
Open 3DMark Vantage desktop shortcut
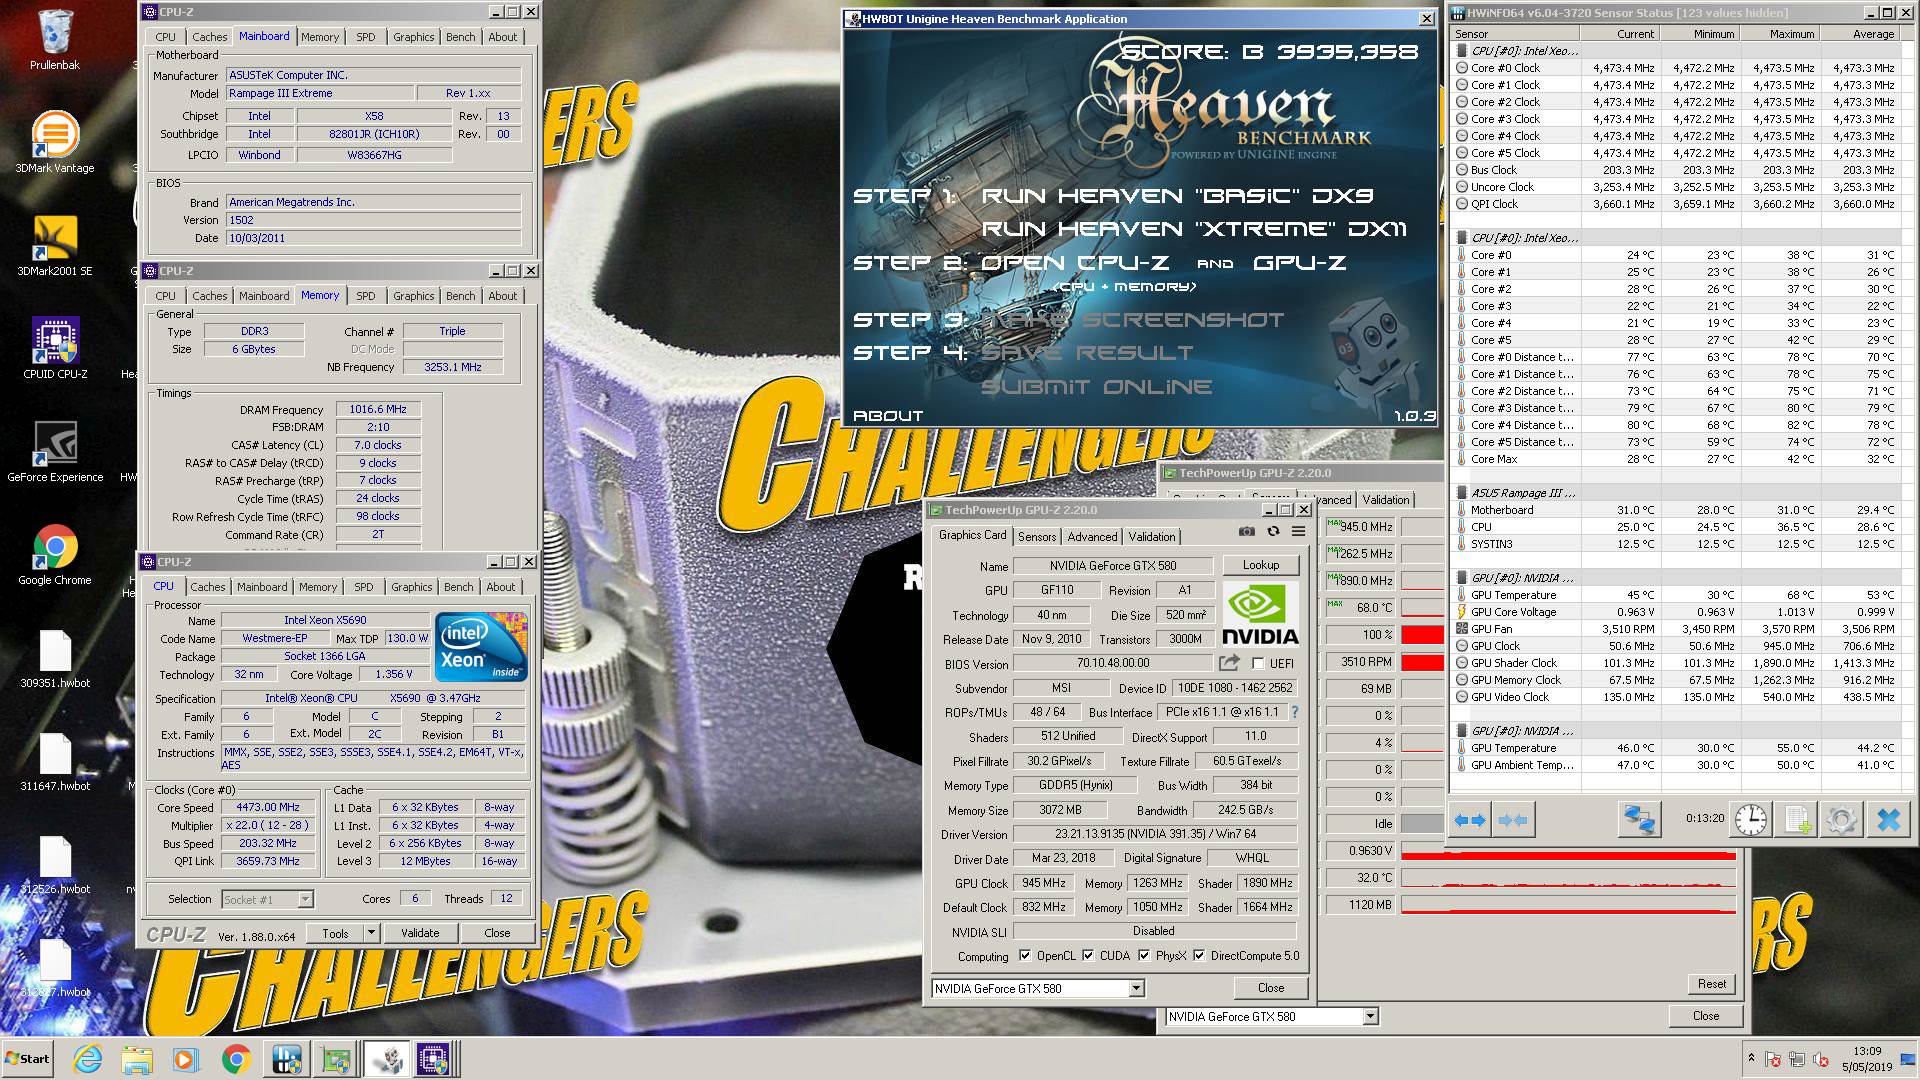click(55, 142)
